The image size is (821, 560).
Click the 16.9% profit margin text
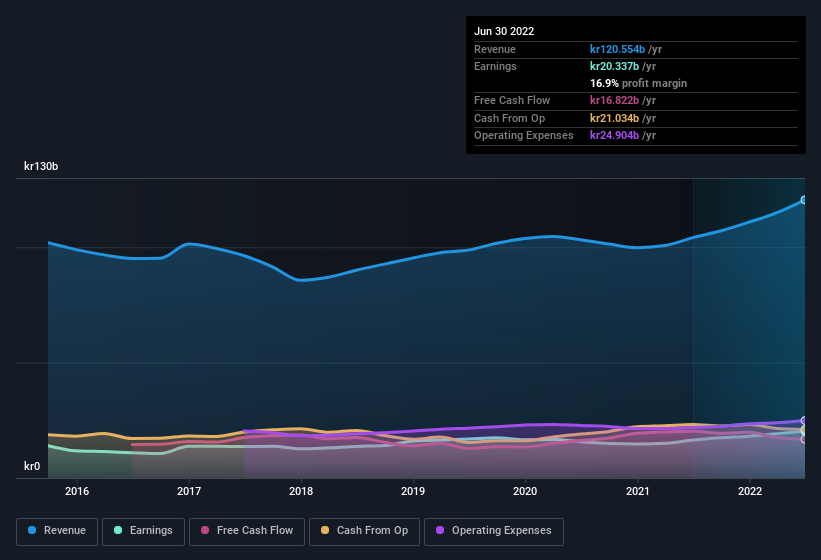tap(638, 83)
